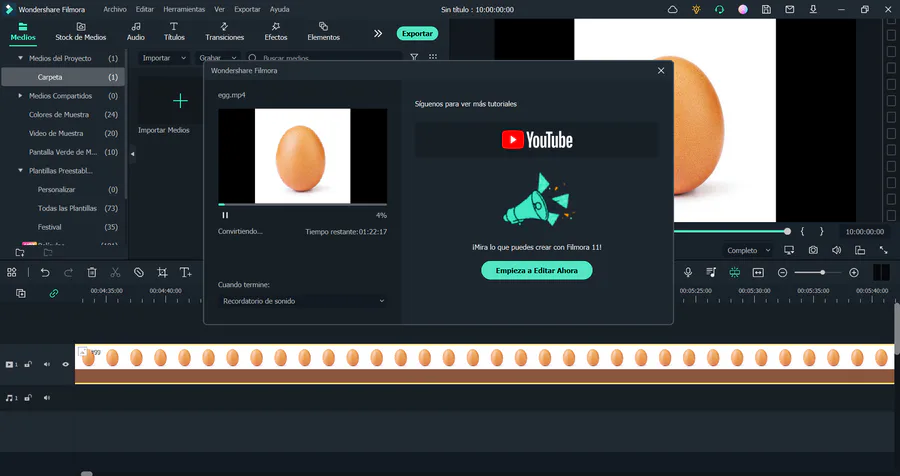This screenshot has height=476, width=900.
Task: Collapse the media panel with arrow
Action: click(133, 154)
